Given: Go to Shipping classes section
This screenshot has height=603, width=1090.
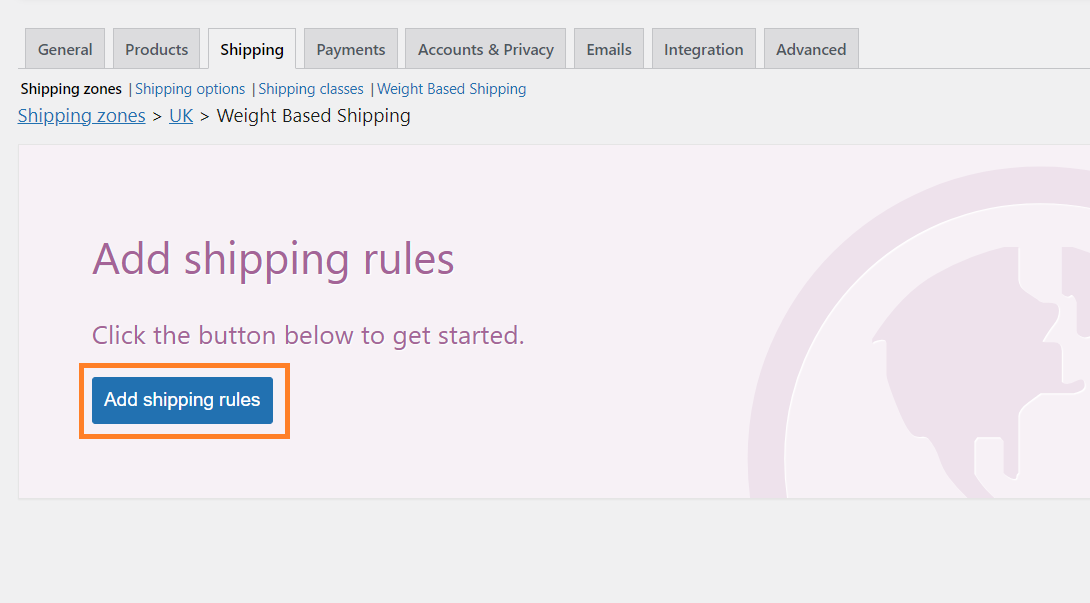Looking at the screenshot, I should click(311, 89).
